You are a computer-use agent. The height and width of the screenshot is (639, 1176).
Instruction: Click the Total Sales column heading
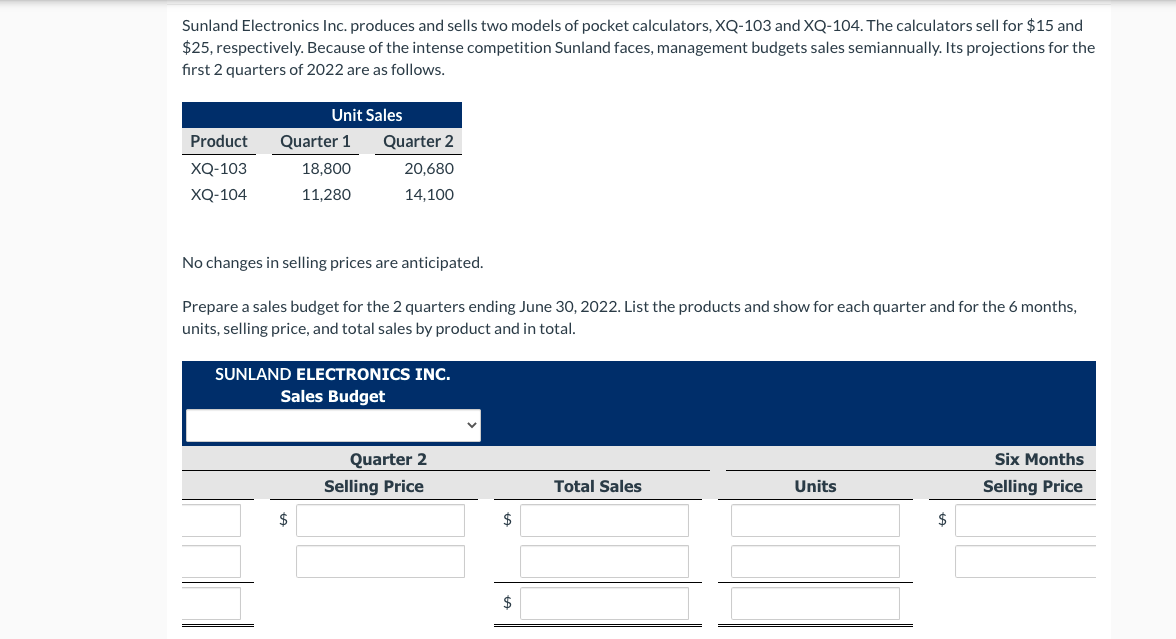pyautogui.click(x=598, y=487)
